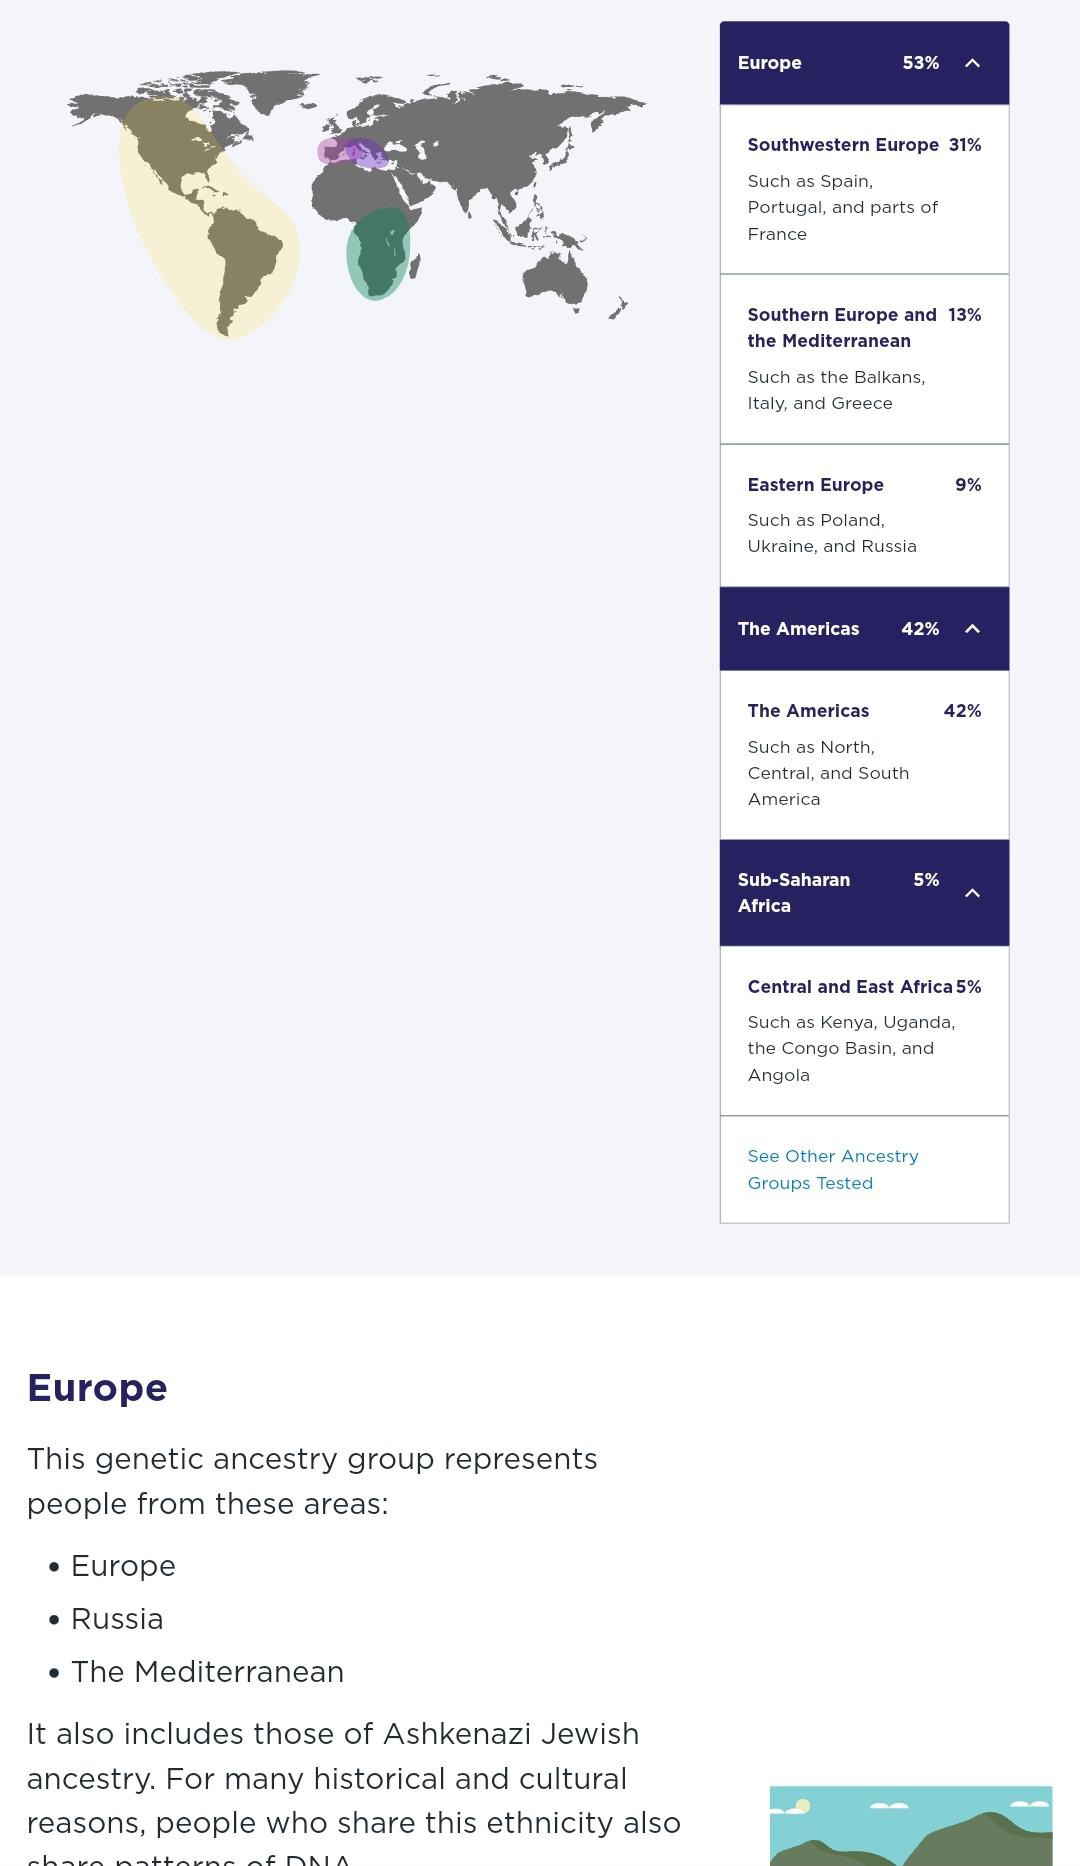Open See Other Ancestry Groups Tested
The height and width of the screenshot is (1866, 1080).
coord(832,1169)
